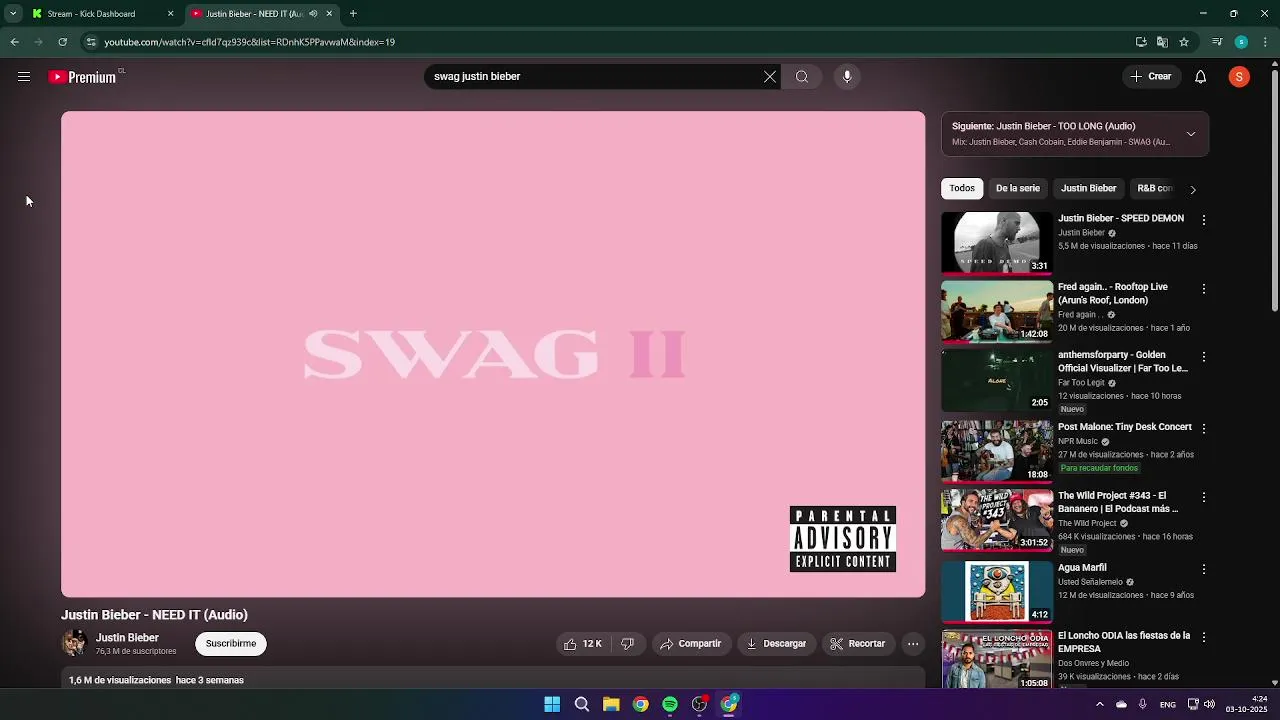The image size is (1280, 720).
Task: Show more filter chips with right arrow
Action: coord(1192,189)
